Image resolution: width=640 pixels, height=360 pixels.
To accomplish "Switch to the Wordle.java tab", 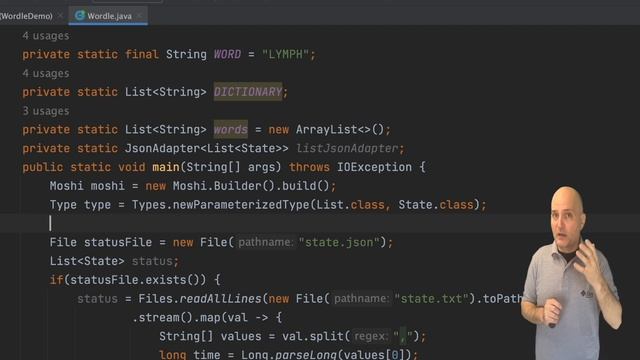I will (109, 16).
